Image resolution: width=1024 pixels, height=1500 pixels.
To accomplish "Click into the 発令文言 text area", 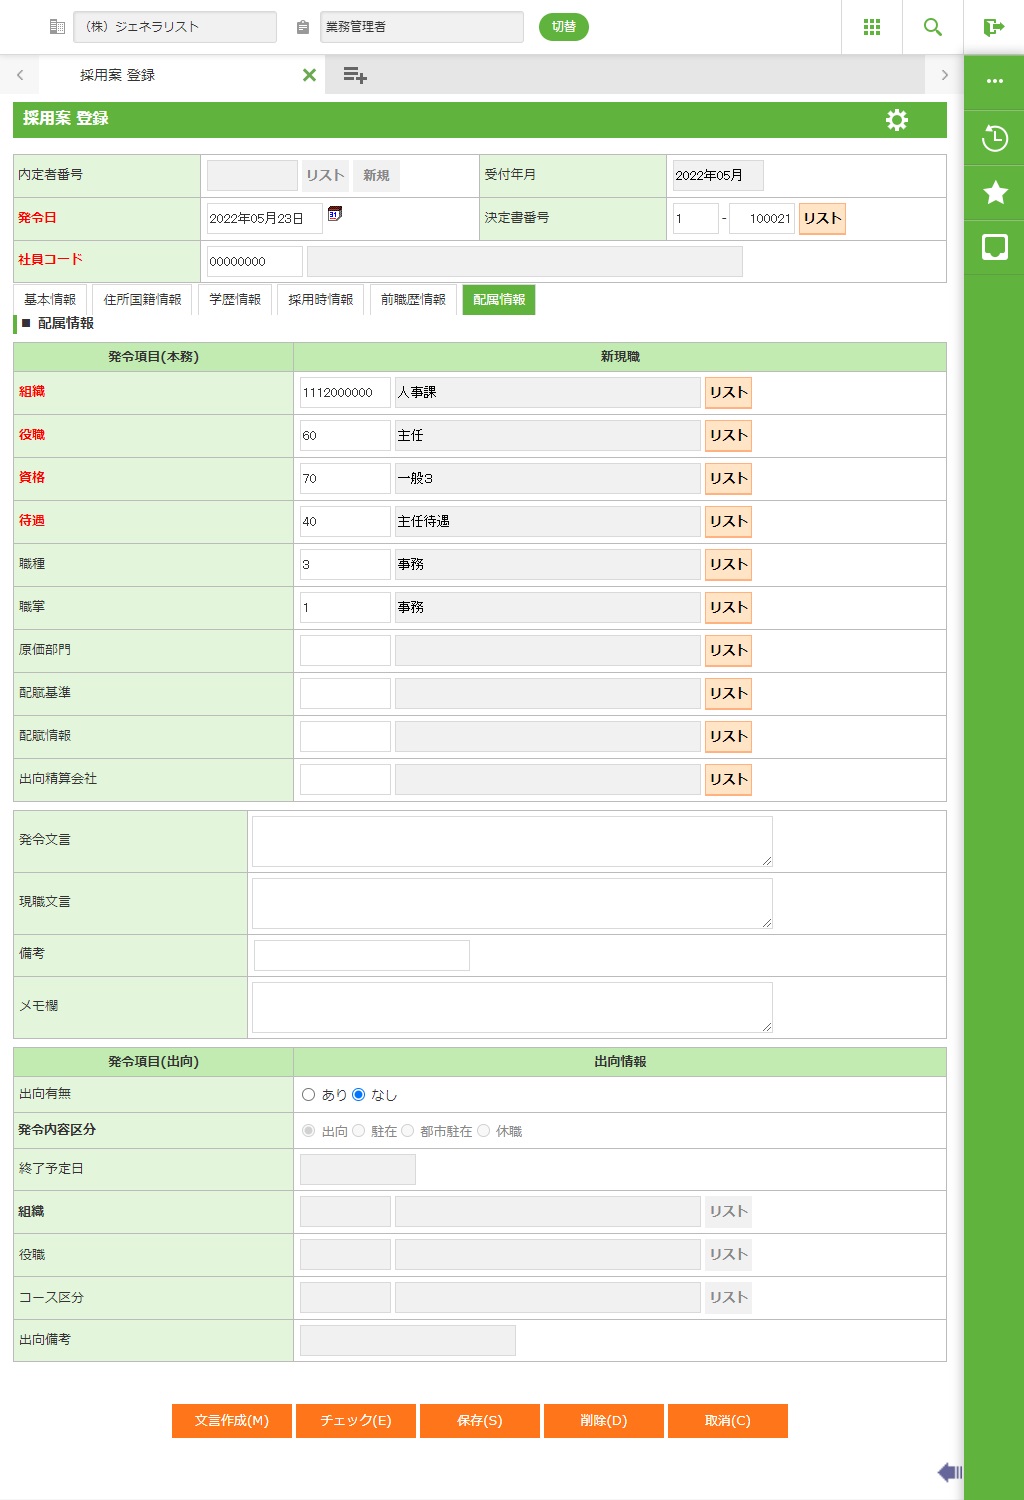I will click(511, 841).
